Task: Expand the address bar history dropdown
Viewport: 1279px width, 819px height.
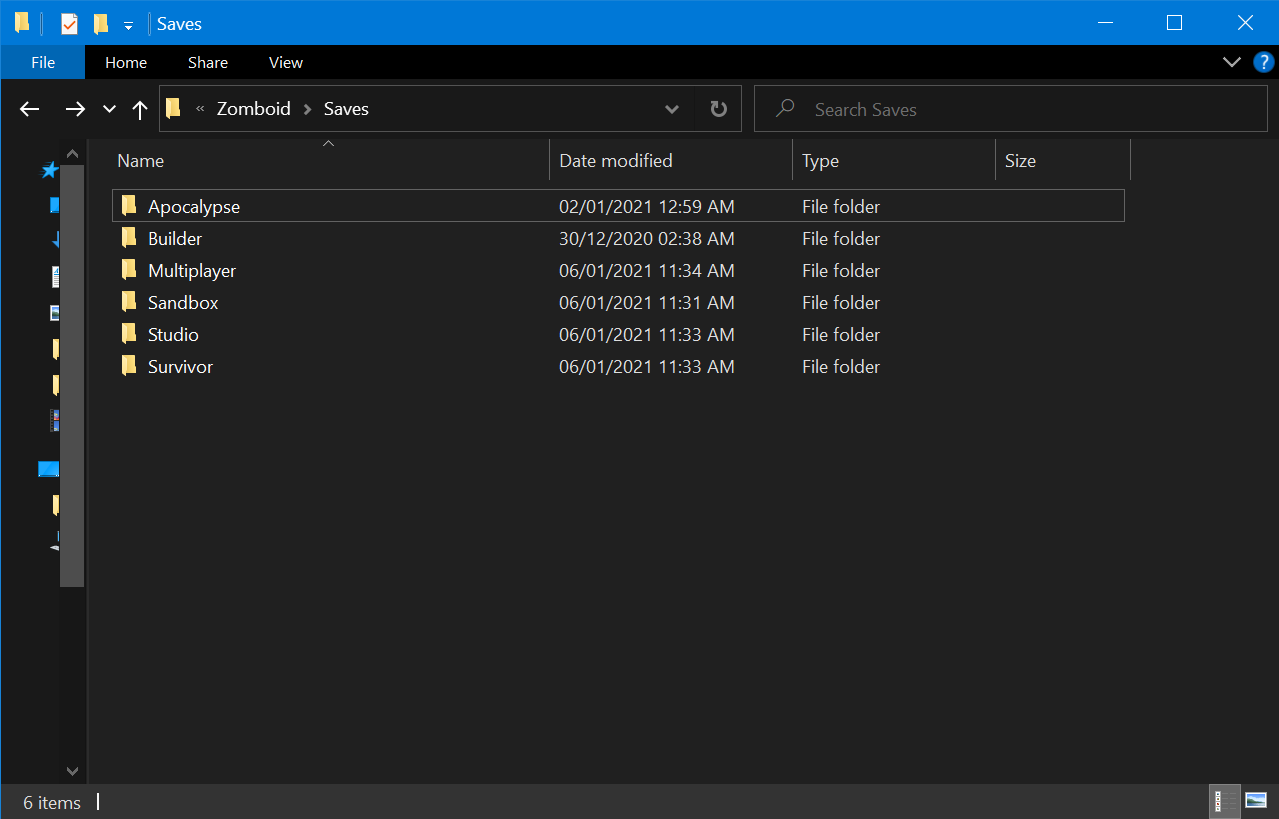Action: [672, 109]
